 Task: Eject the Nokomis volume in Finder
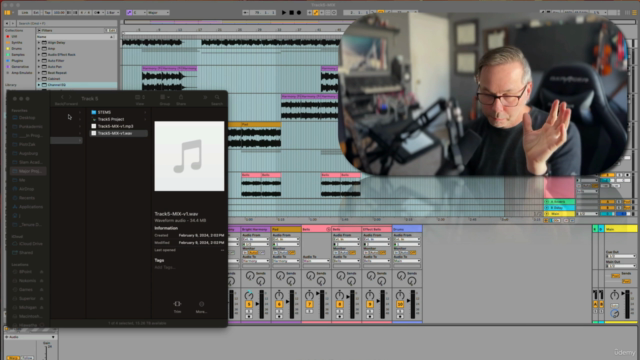tap(42, 281)
